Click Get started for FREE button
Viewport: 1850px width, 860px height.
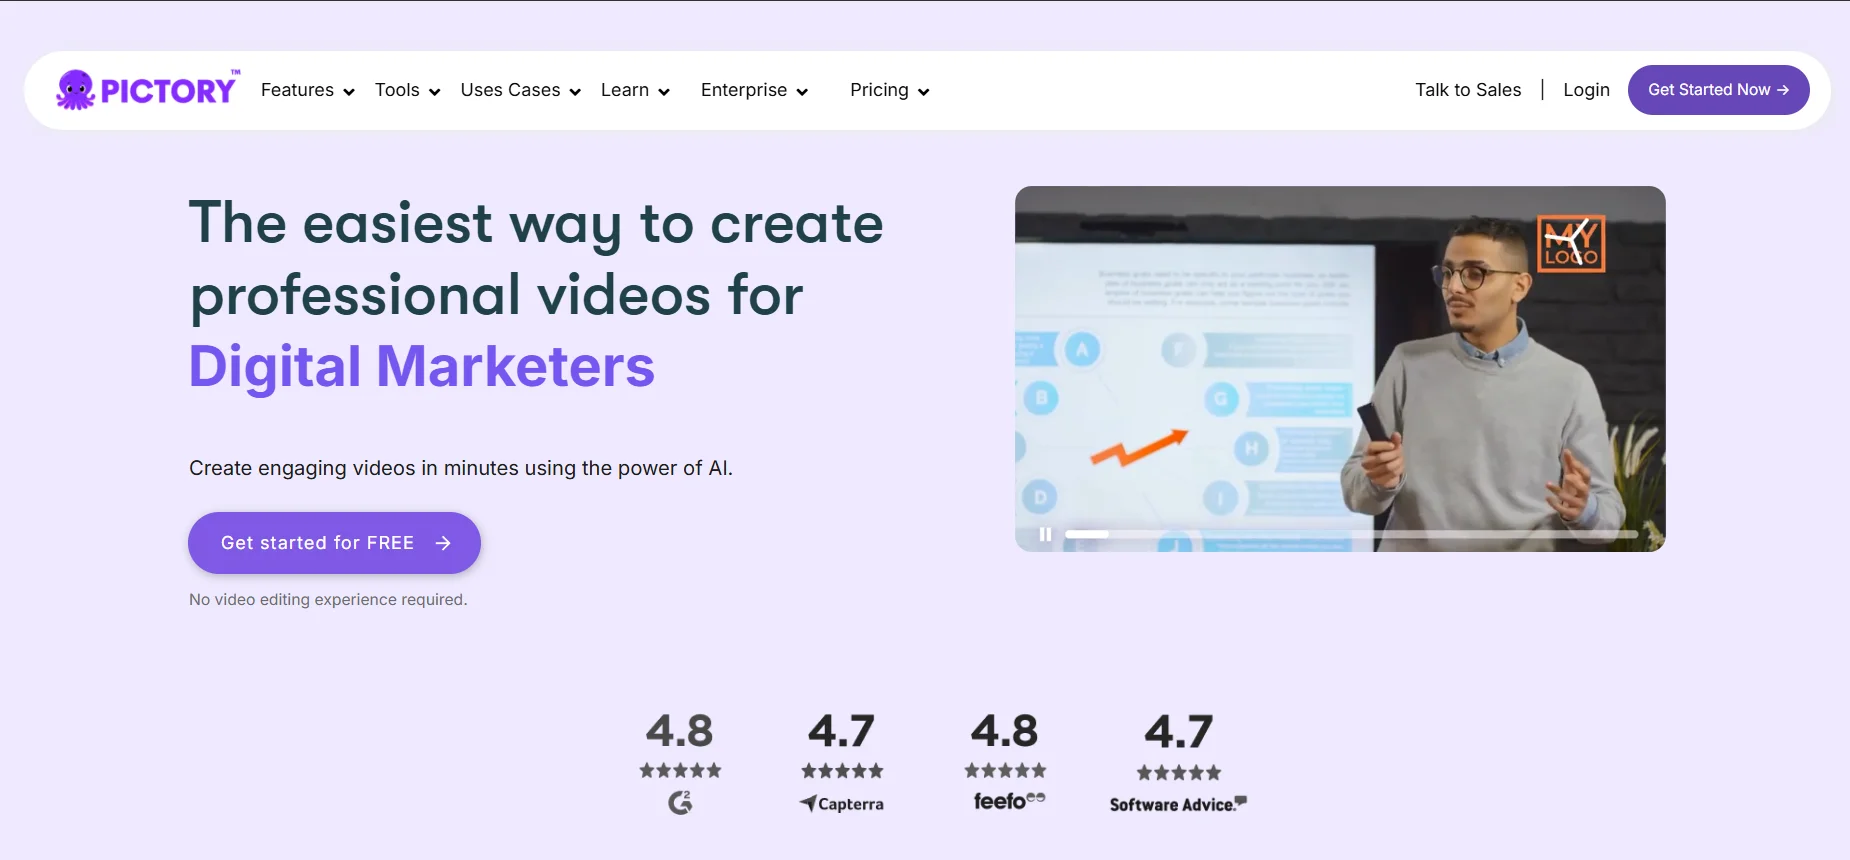(334, 543)
